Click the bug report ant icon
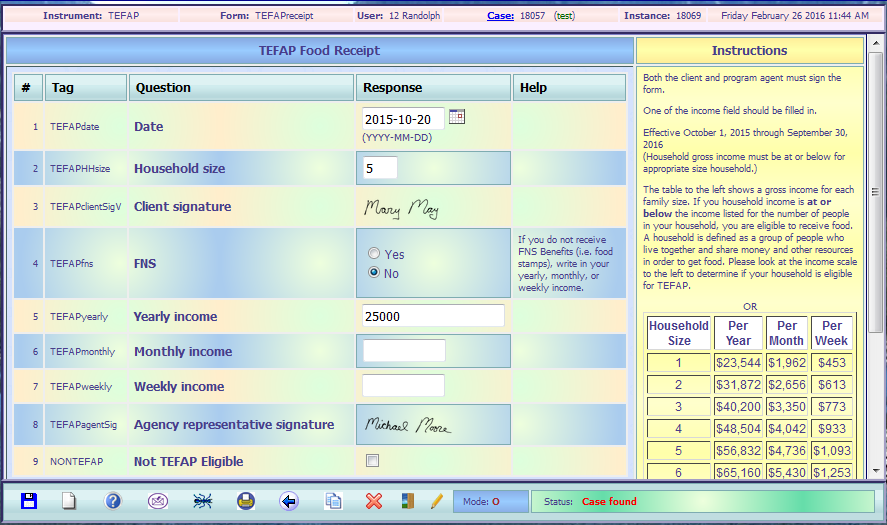Viewport: 887px width, 525px height. click(x=202, y=501)
